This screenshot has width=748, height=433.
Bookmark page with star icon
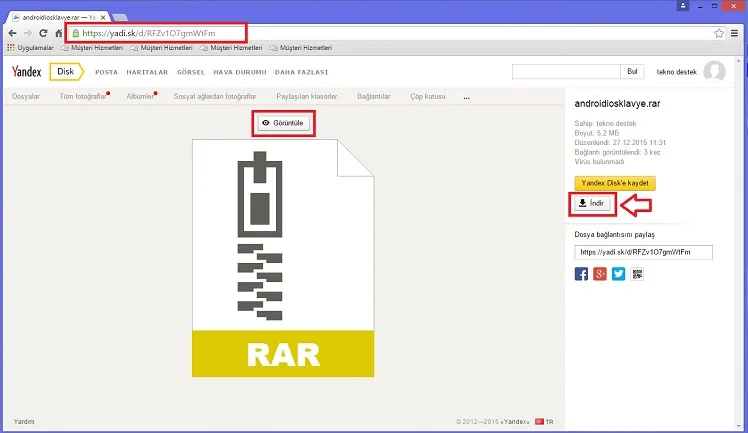pyautogui.click(x=719, y=33)
